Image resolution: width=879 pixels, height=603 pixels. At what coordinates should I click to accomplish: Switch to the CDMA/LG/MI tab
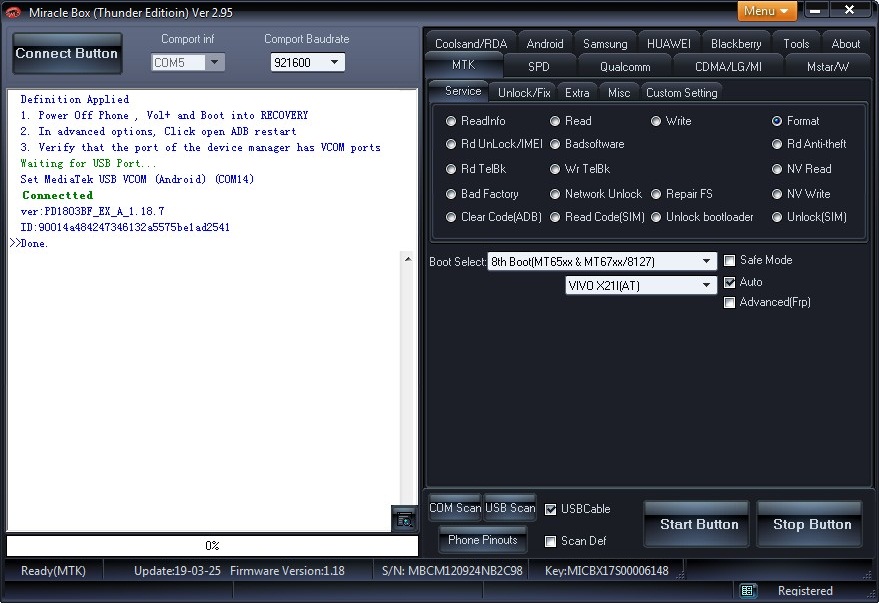[728, 67]
